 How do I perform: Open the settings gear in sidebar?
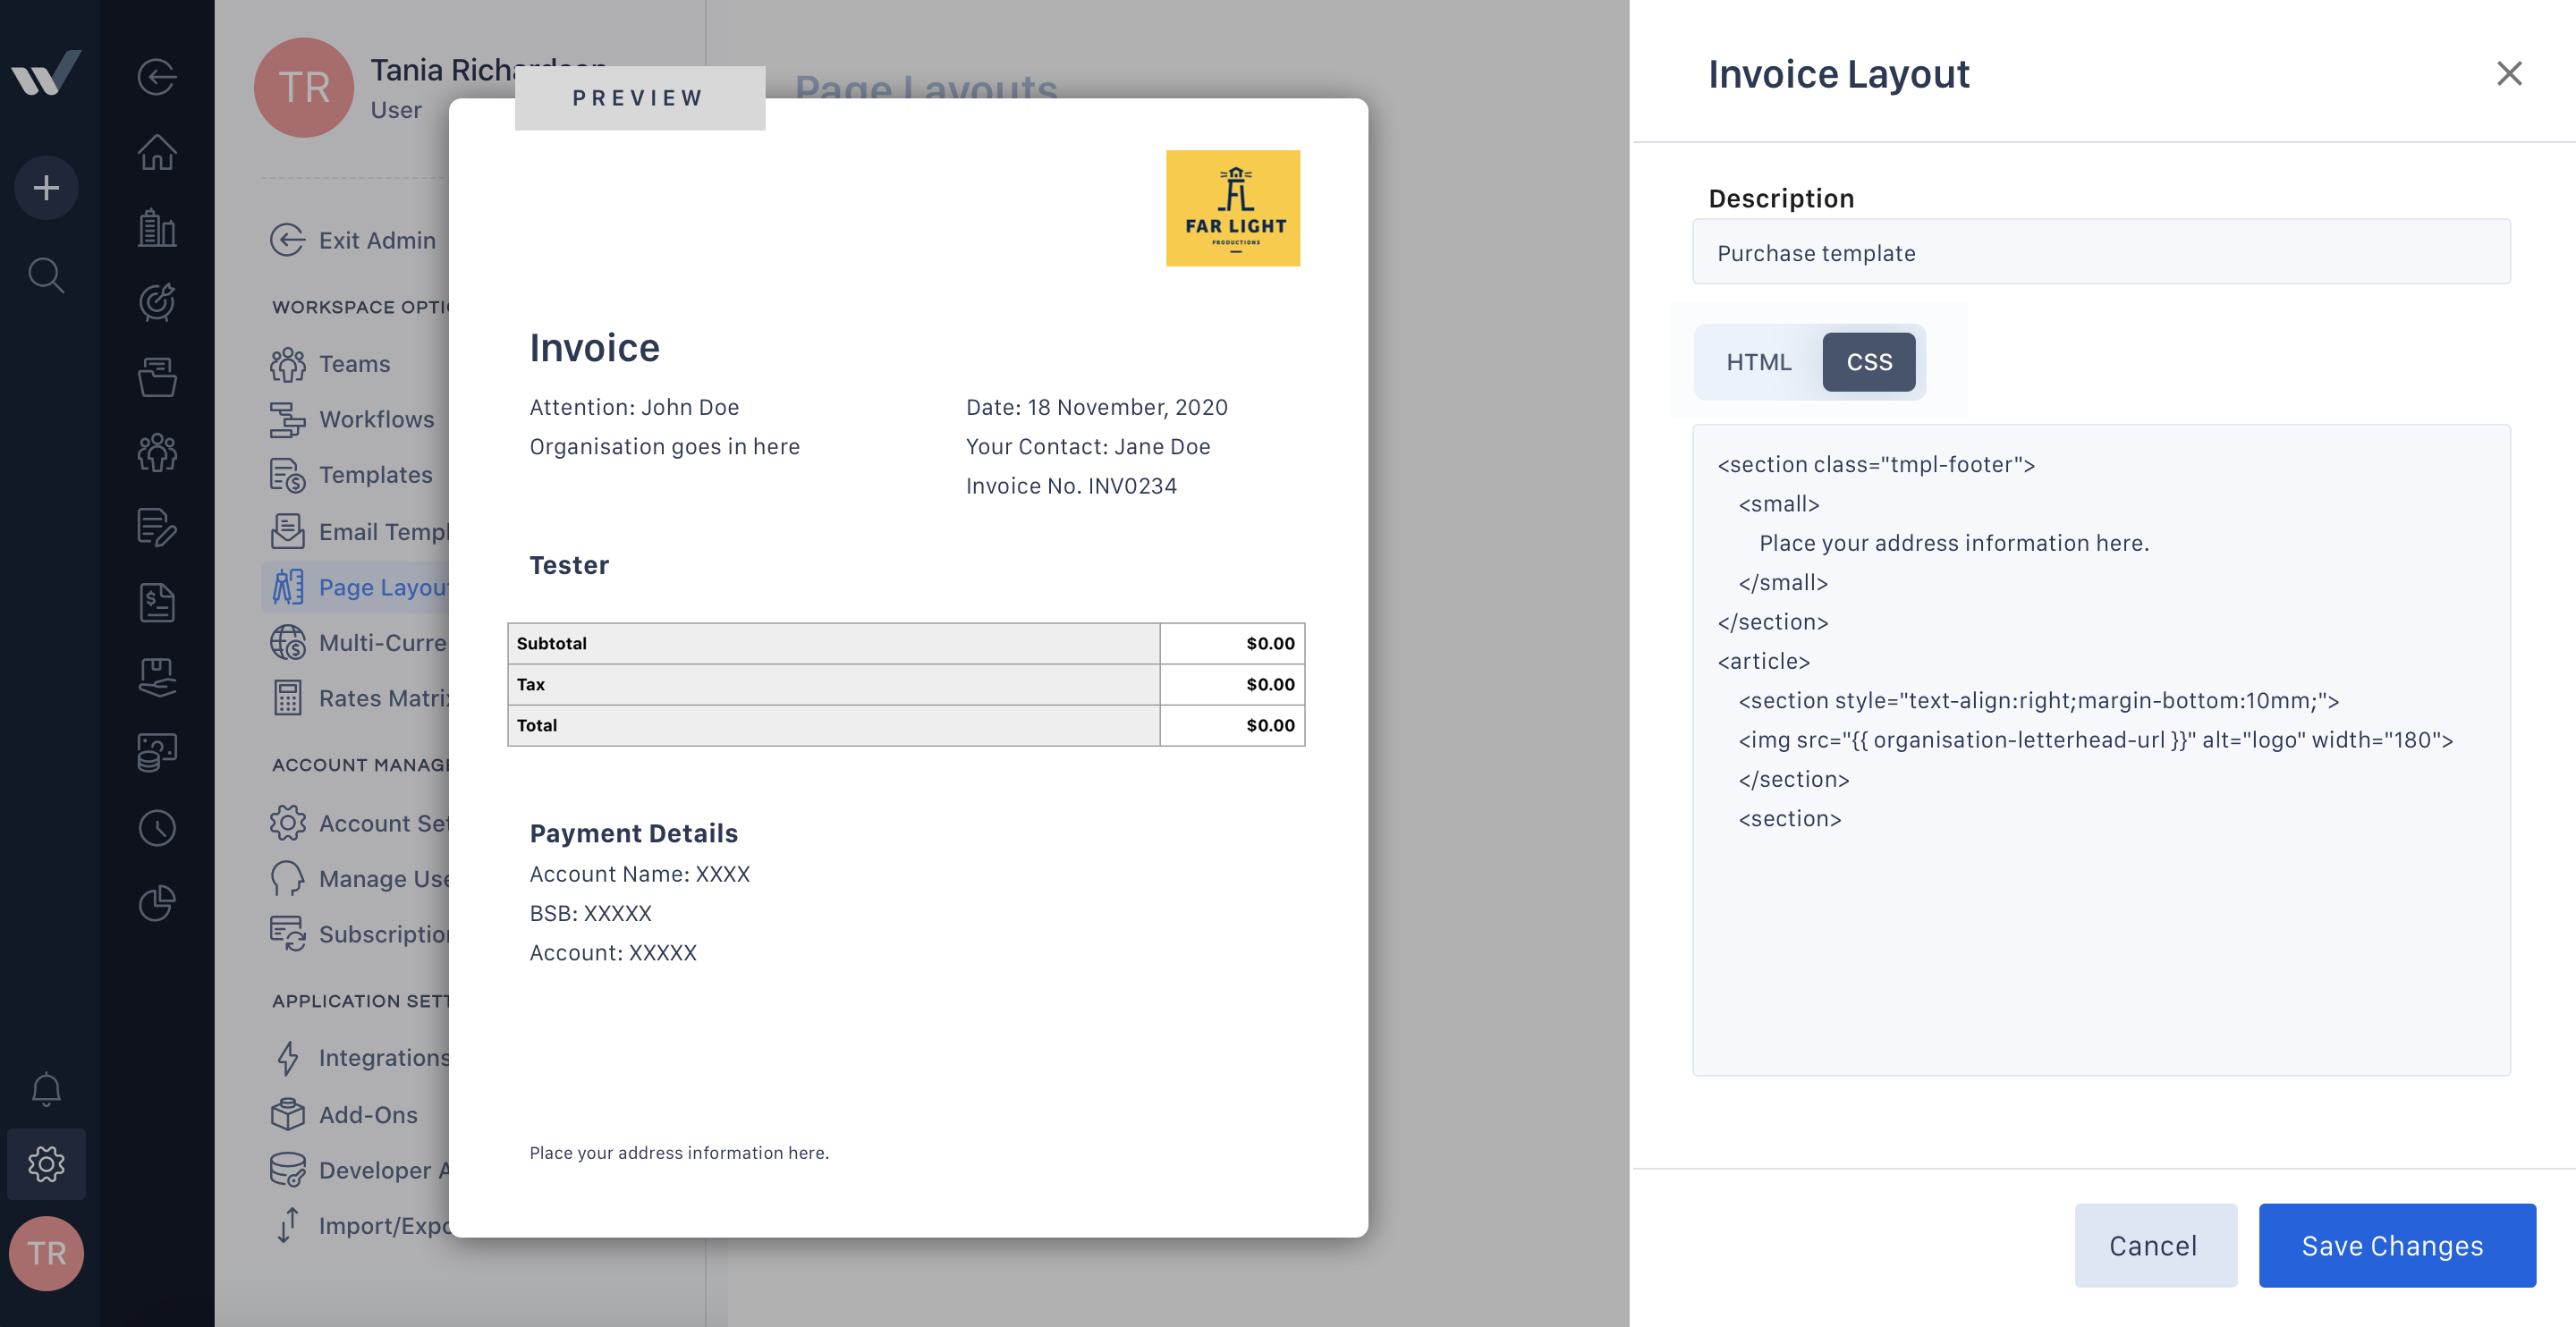click(46, 1163)
